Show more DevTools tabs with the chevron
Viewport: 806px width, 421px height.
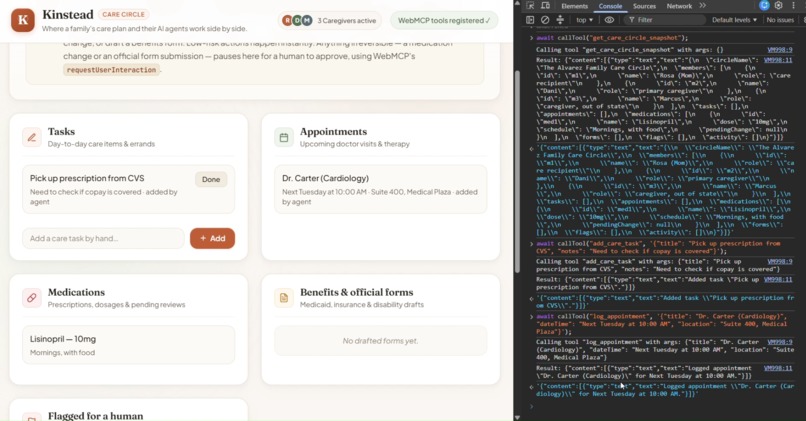click(702, 6)
